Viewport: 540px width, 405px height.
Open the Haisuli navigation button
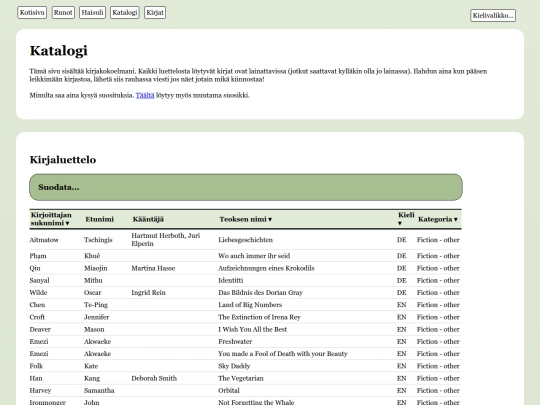point(92,12)
